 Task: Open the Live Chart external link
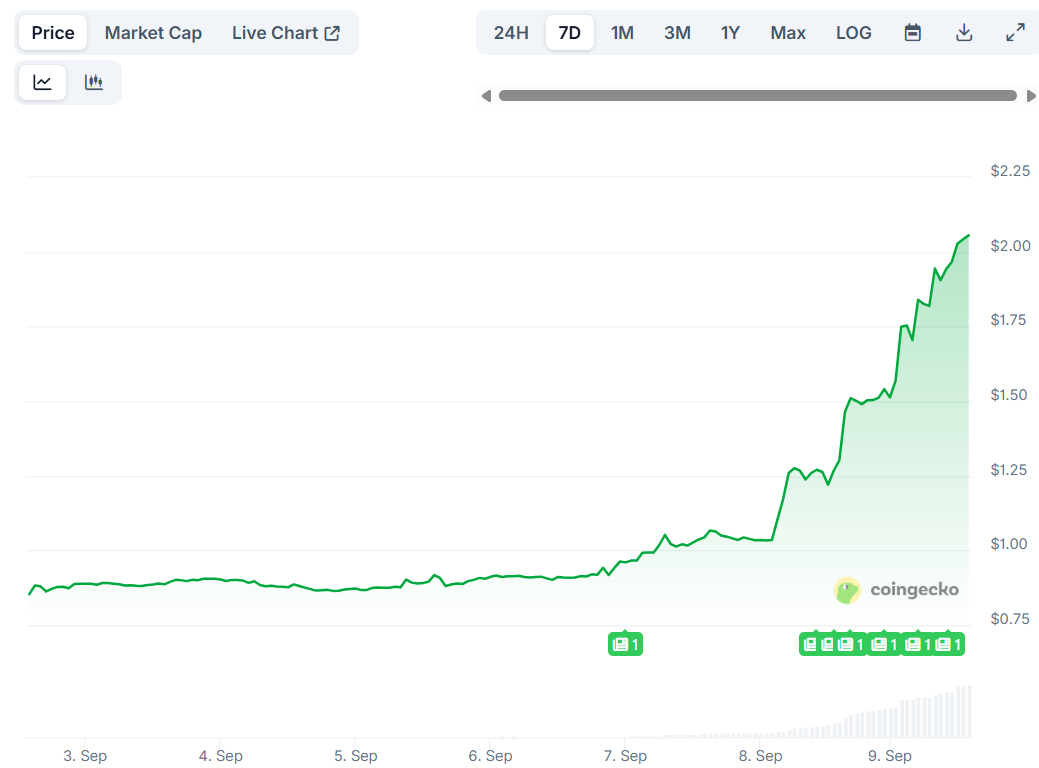click(x=286, y=32)
